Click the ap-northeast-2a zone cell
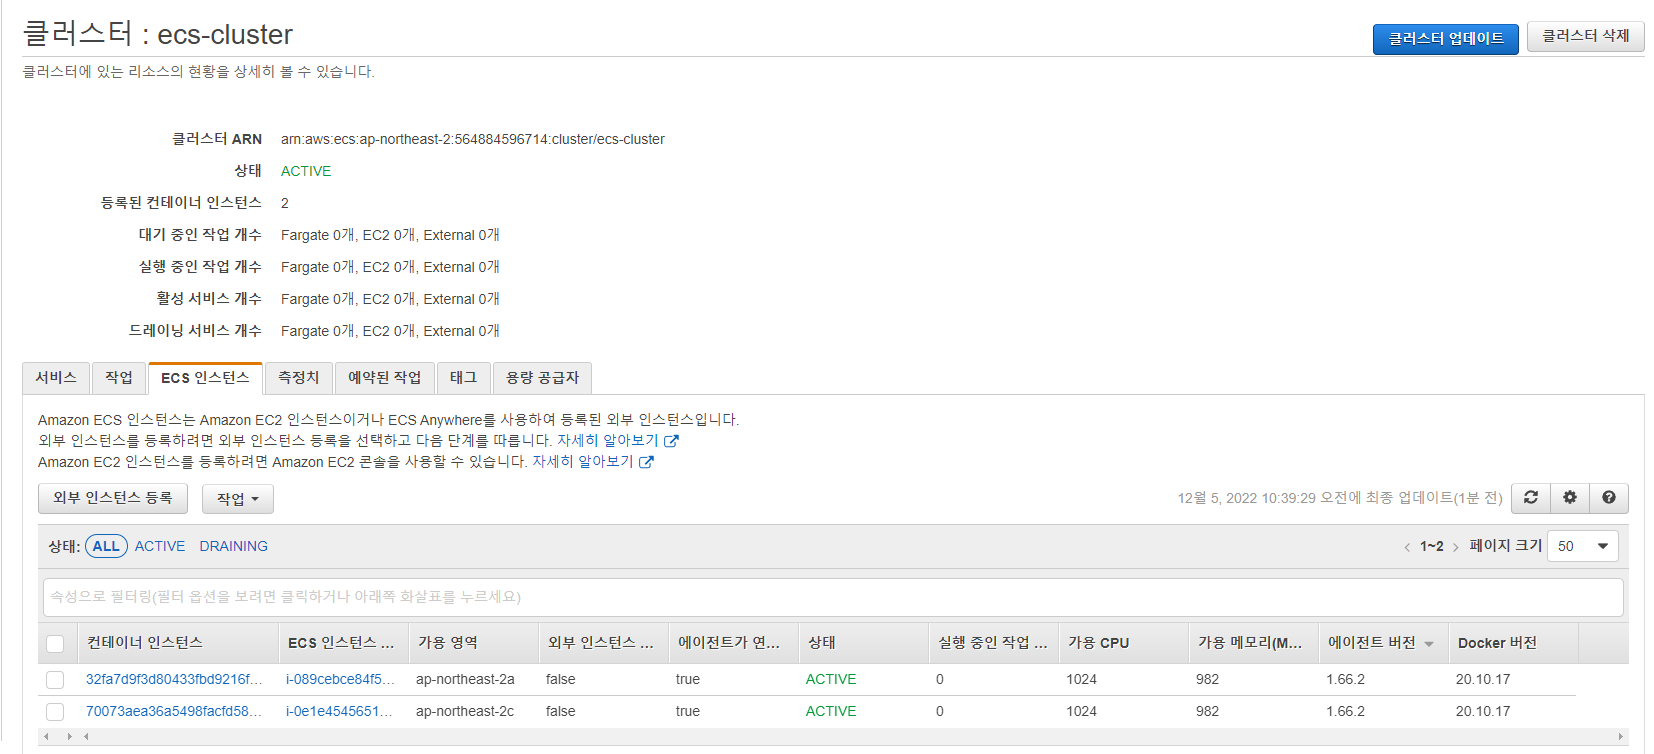1654x754 pixels. tap(465, 680)
